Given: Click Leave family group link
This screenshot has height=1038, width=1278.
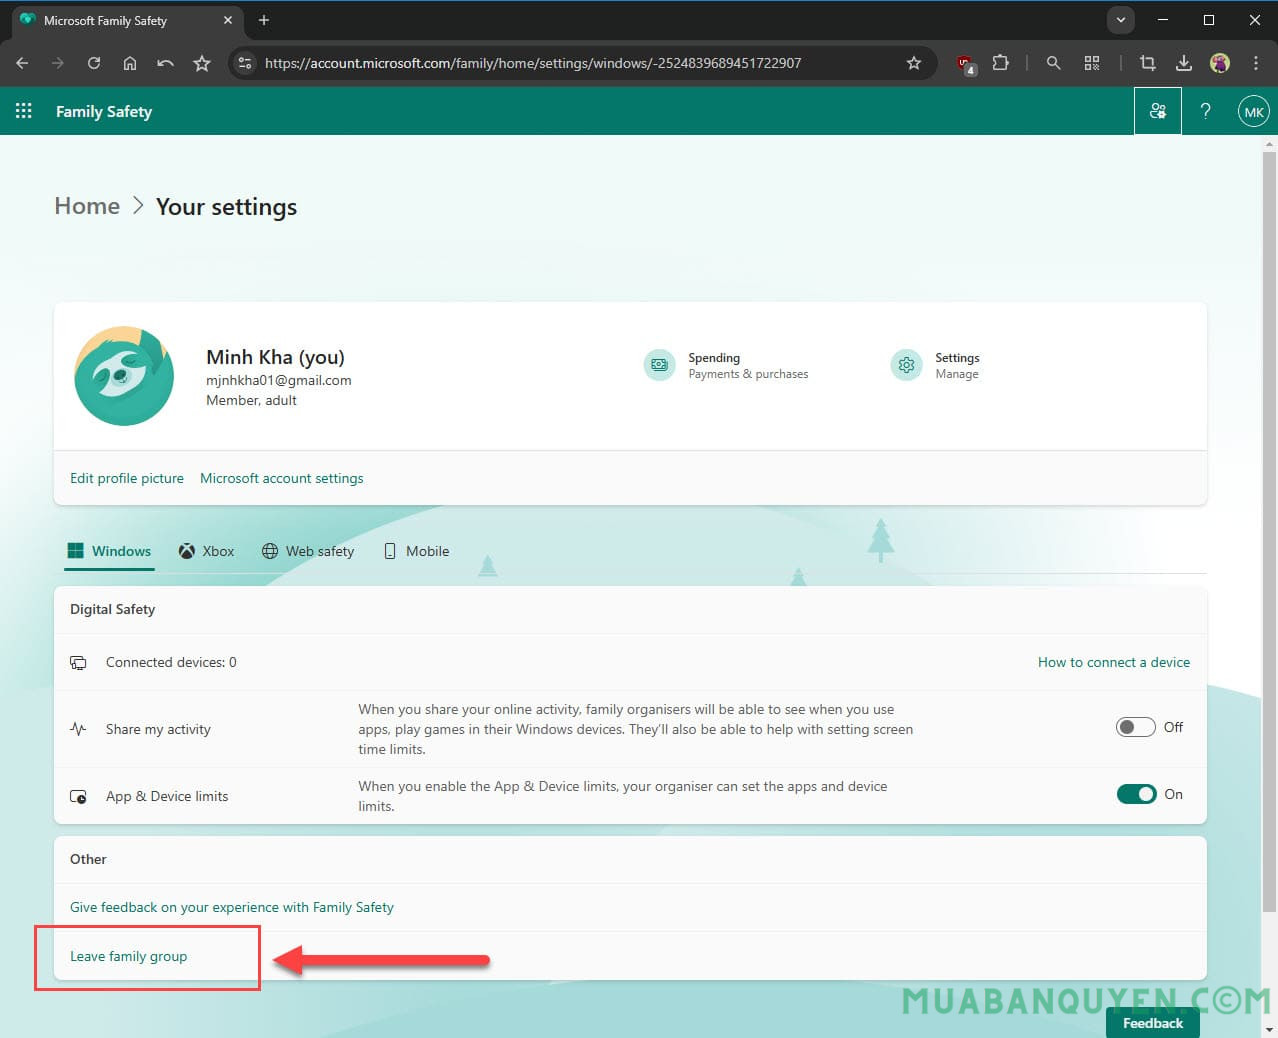Looking at the screenshot, I should pyautogui.click(x=129, y=956).
